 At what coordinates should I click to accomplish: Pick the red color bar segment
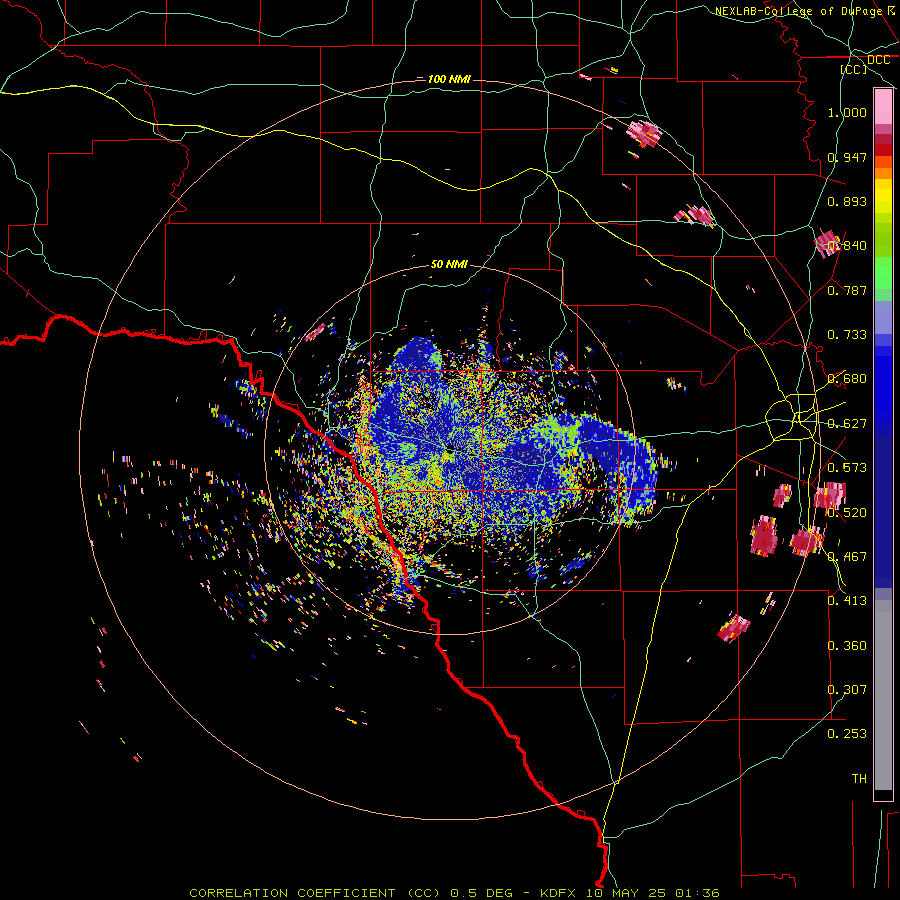pyautogui.click(x=883, y=150)
